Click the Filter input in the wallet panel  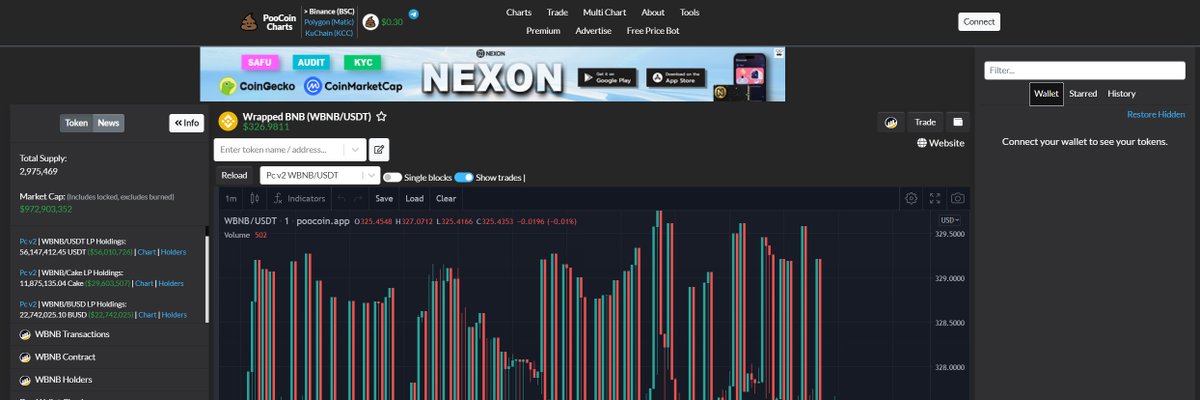[1085, 70]
